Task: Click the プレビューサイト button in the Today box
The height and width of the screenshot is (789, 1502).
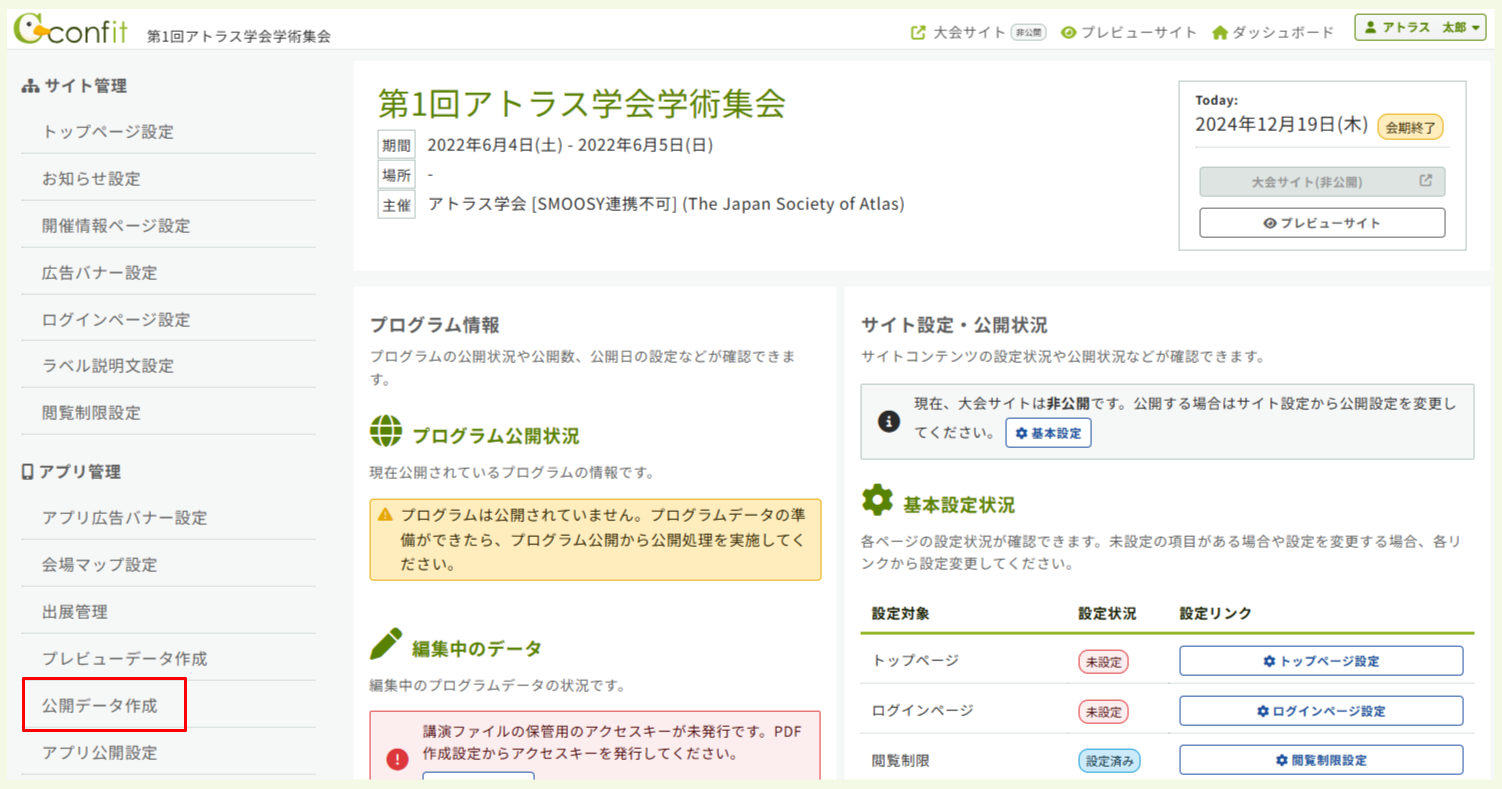Action: coord(1322,221)
